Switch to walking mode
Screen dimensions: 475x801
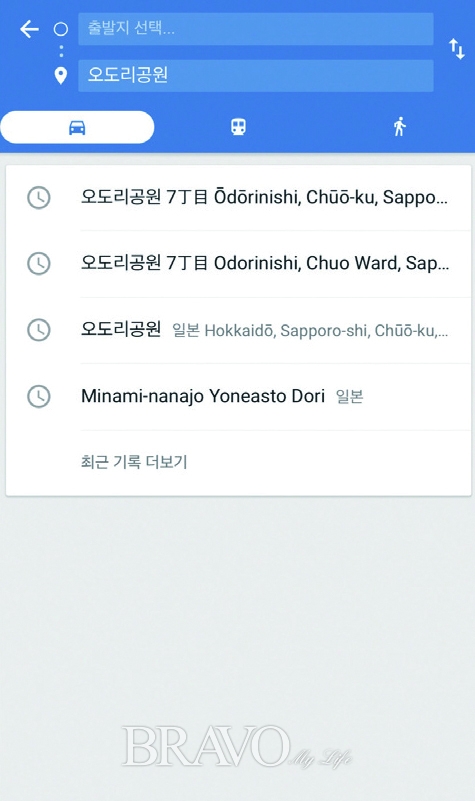(x=399, y=127)
